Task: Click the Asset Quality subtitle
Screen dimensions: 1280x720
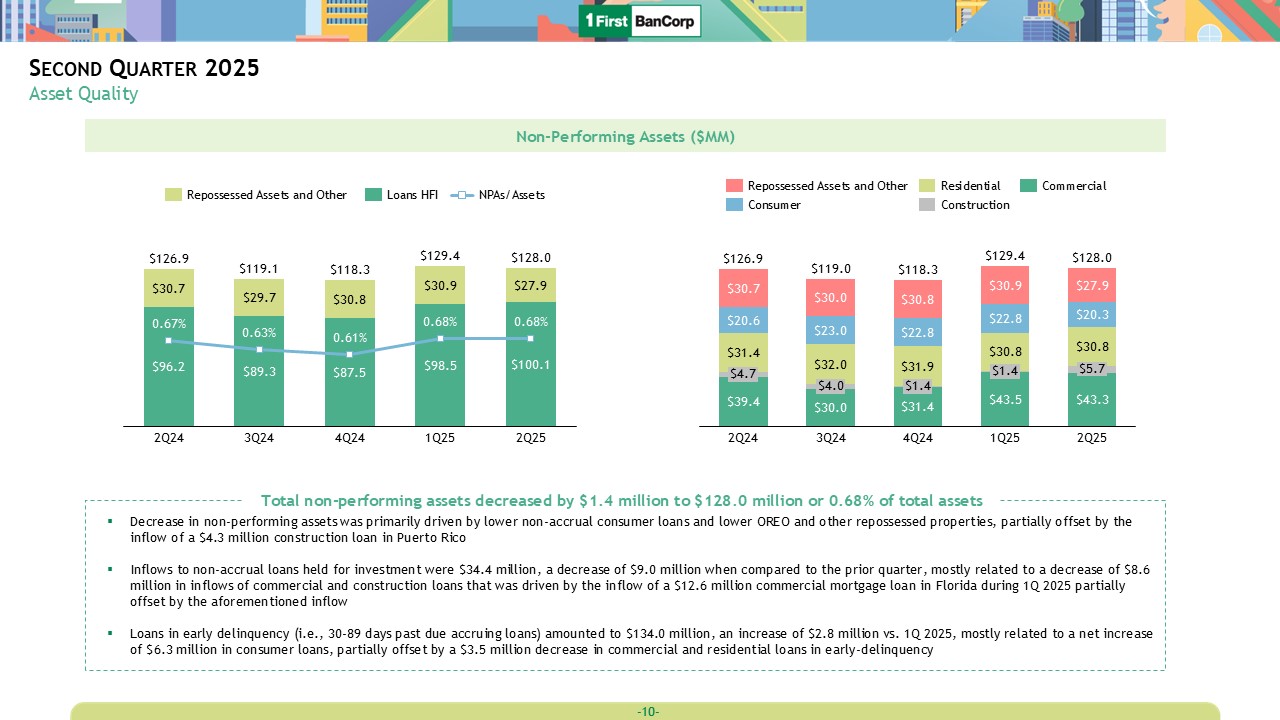Action: coord(83,94)
